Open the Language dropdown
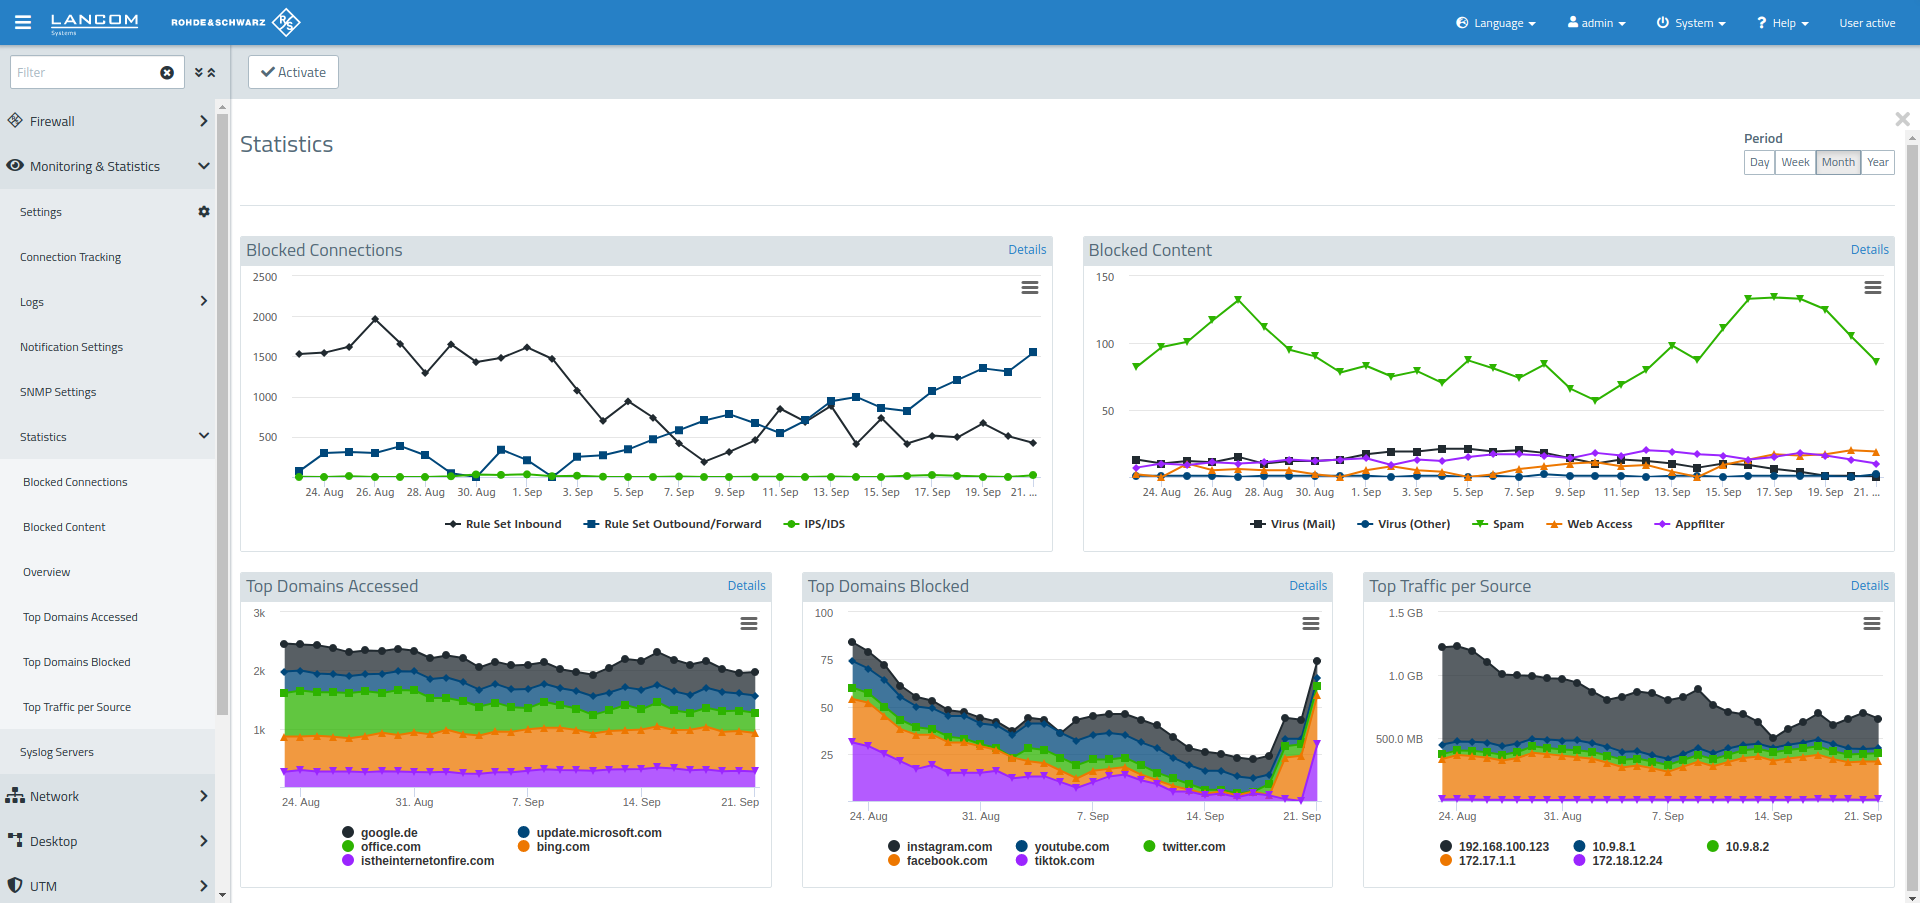 pyautogui.click(x=1495, y=22)
